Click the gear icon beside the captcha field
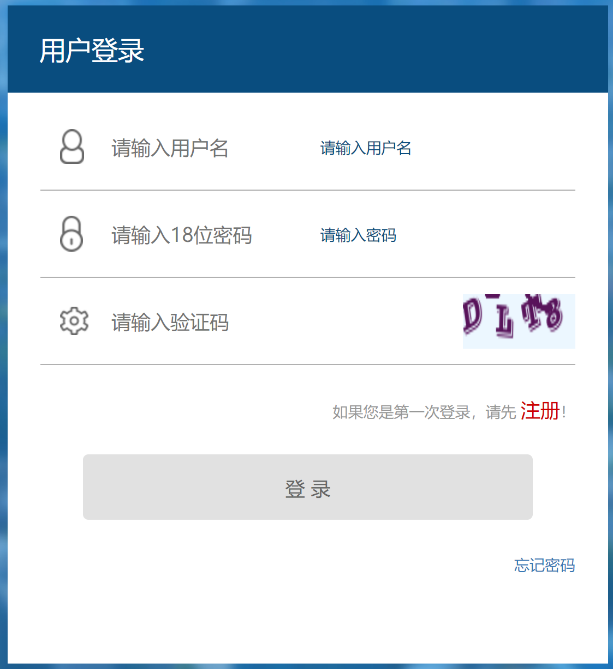Screen dimensions: 613x669 74,321
